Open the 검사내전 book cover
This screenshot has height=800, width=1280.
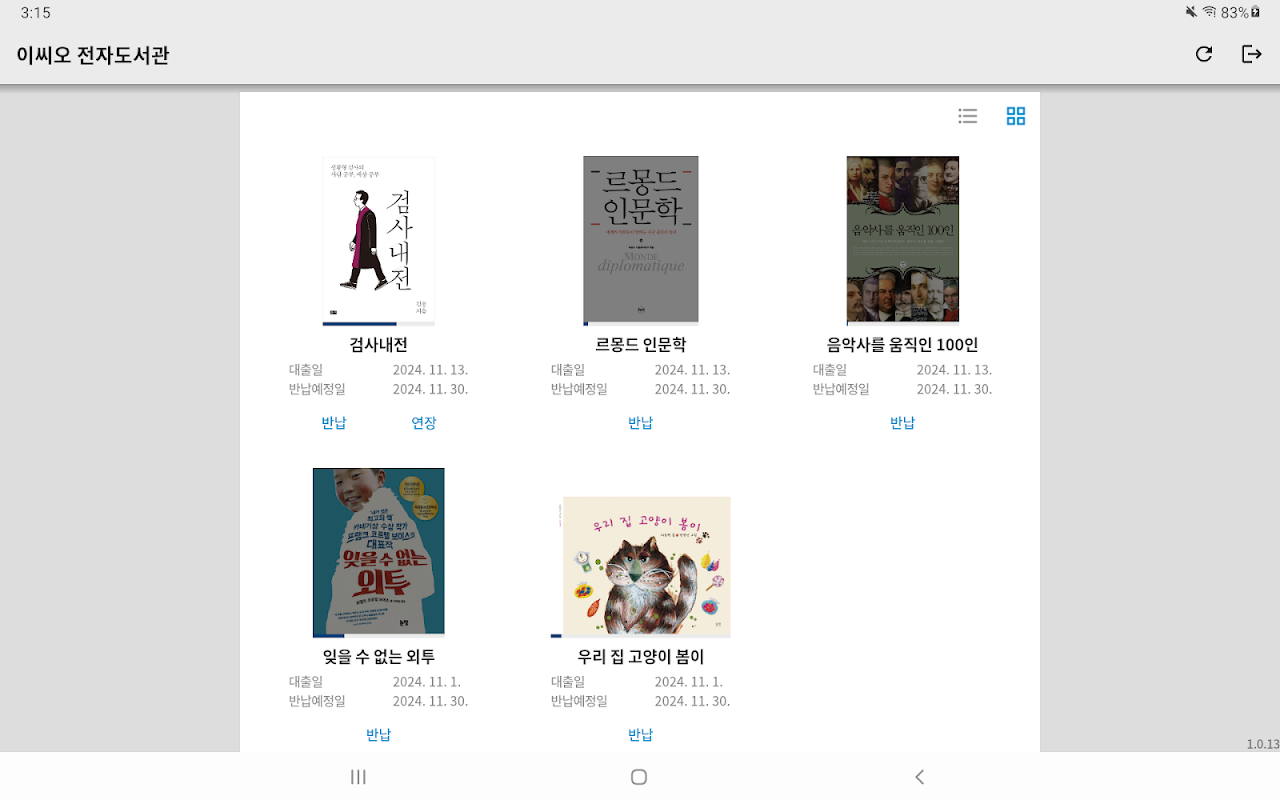tap(379, 241)
